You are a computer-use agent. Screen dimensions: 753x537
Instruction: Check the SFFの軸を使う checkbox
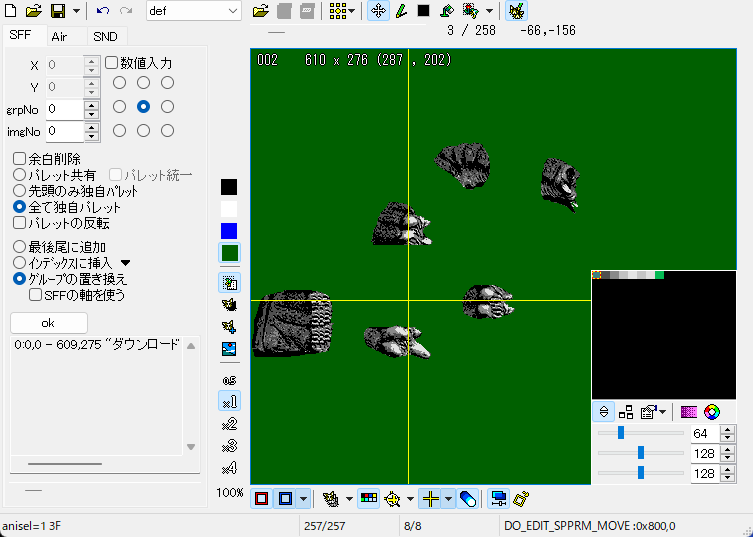click(36, 294)
